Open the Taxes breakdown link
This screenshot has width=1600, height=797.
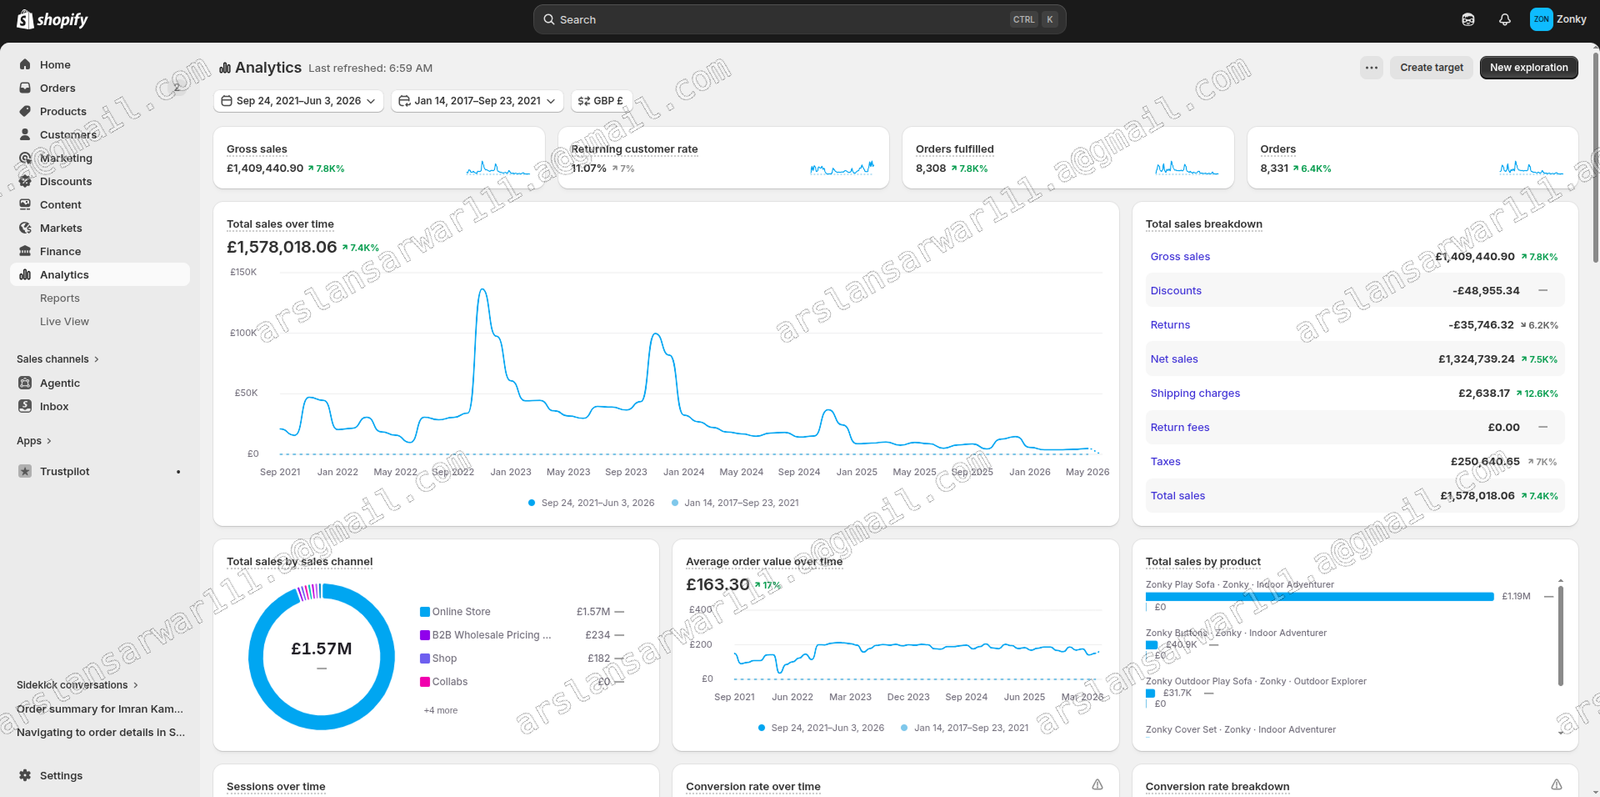pos(1165,461)
